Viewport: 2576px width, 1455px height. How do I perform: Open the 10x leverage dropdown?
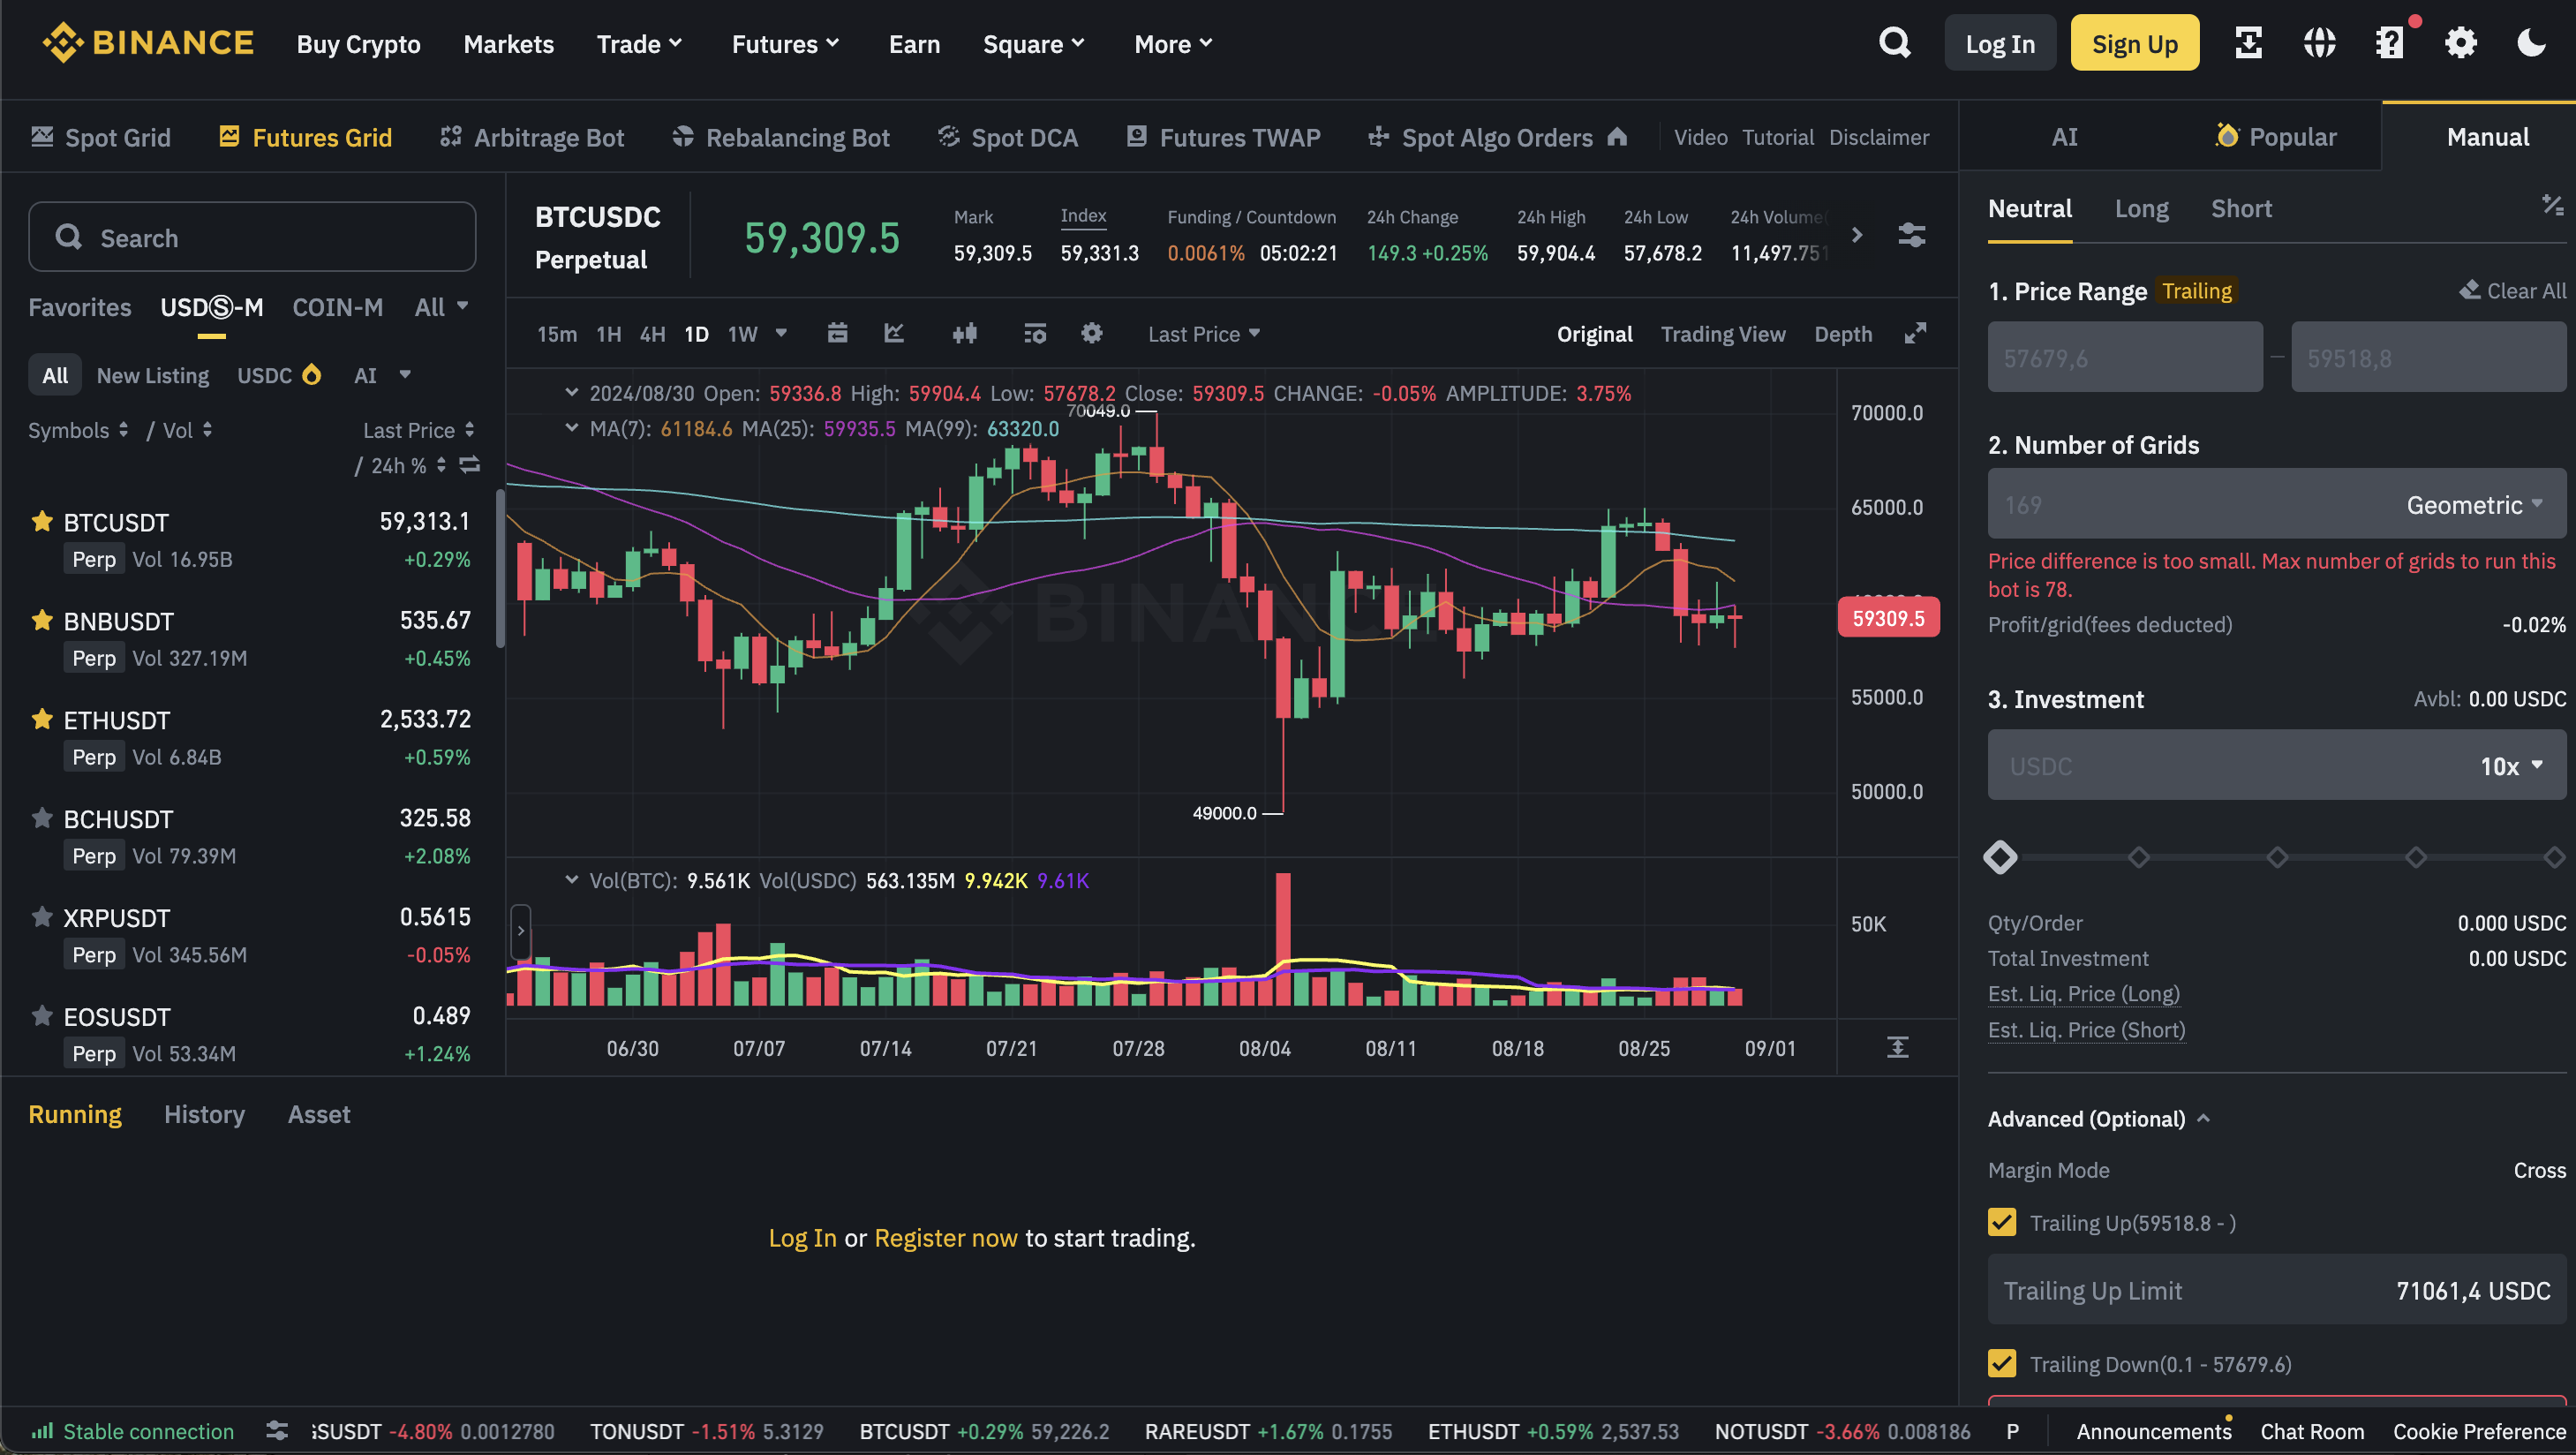tap(2512, 765)
